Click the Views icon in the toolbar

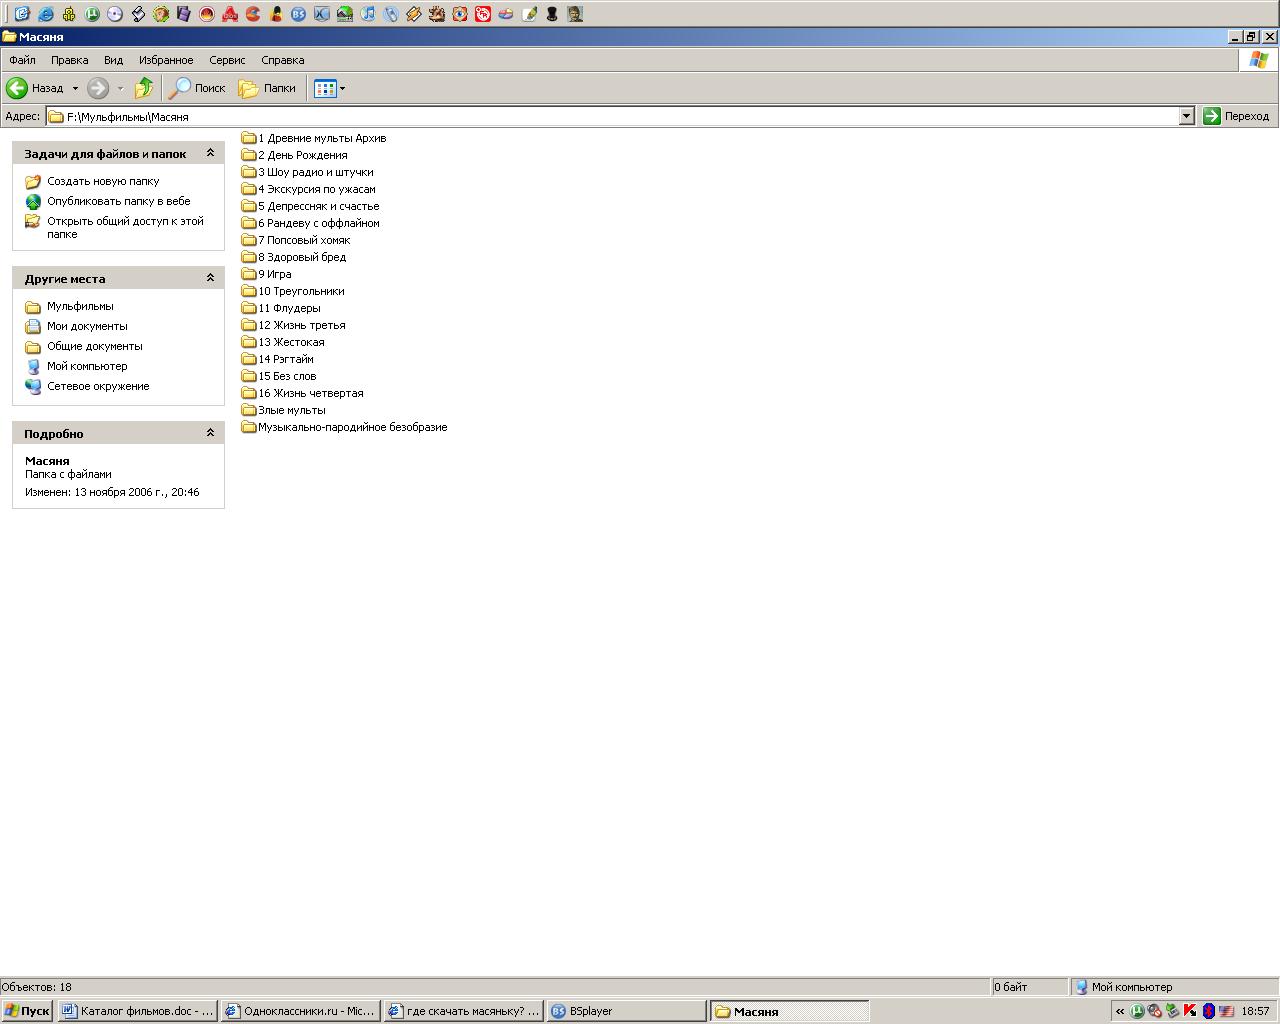coord(325,88)
